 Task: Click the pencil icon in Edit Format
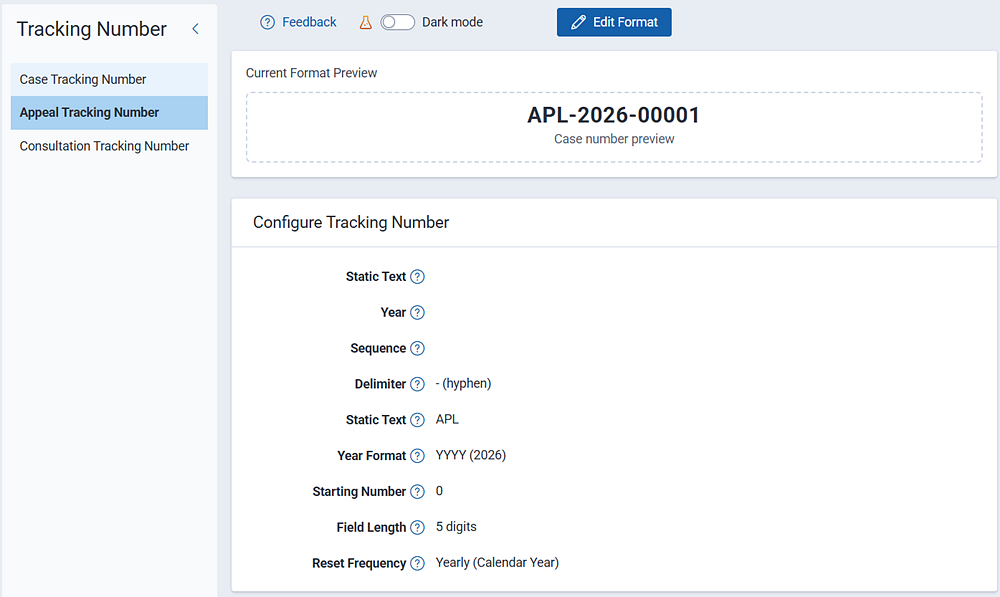tap(578, 22)
